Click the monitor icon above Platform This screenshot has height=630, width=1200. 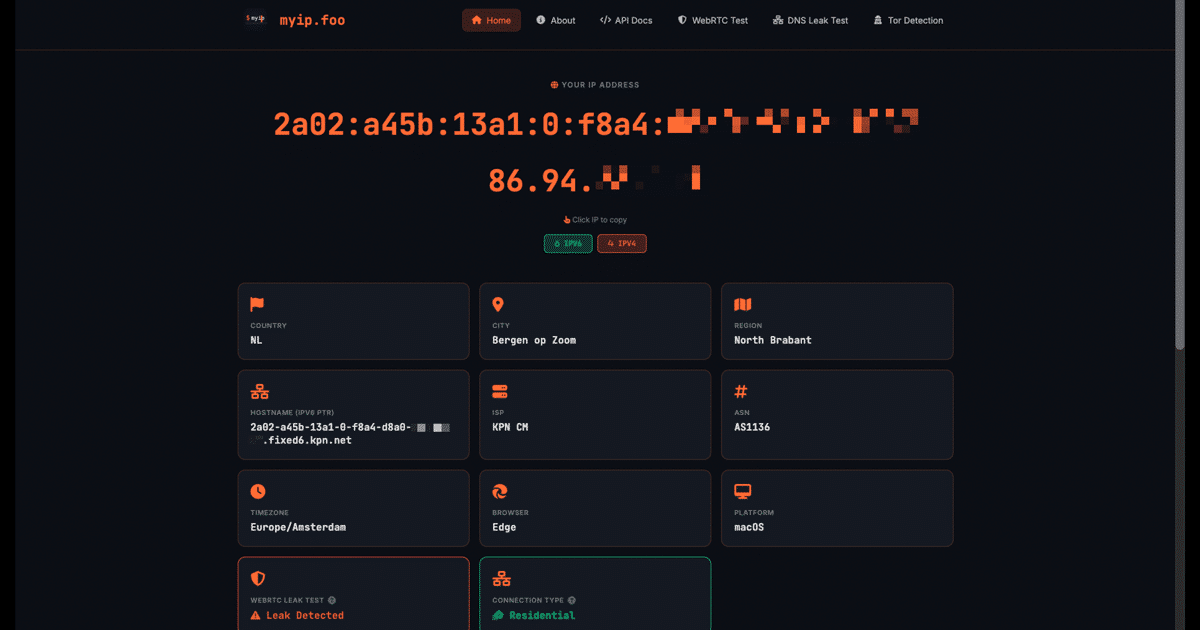(741, 491)
